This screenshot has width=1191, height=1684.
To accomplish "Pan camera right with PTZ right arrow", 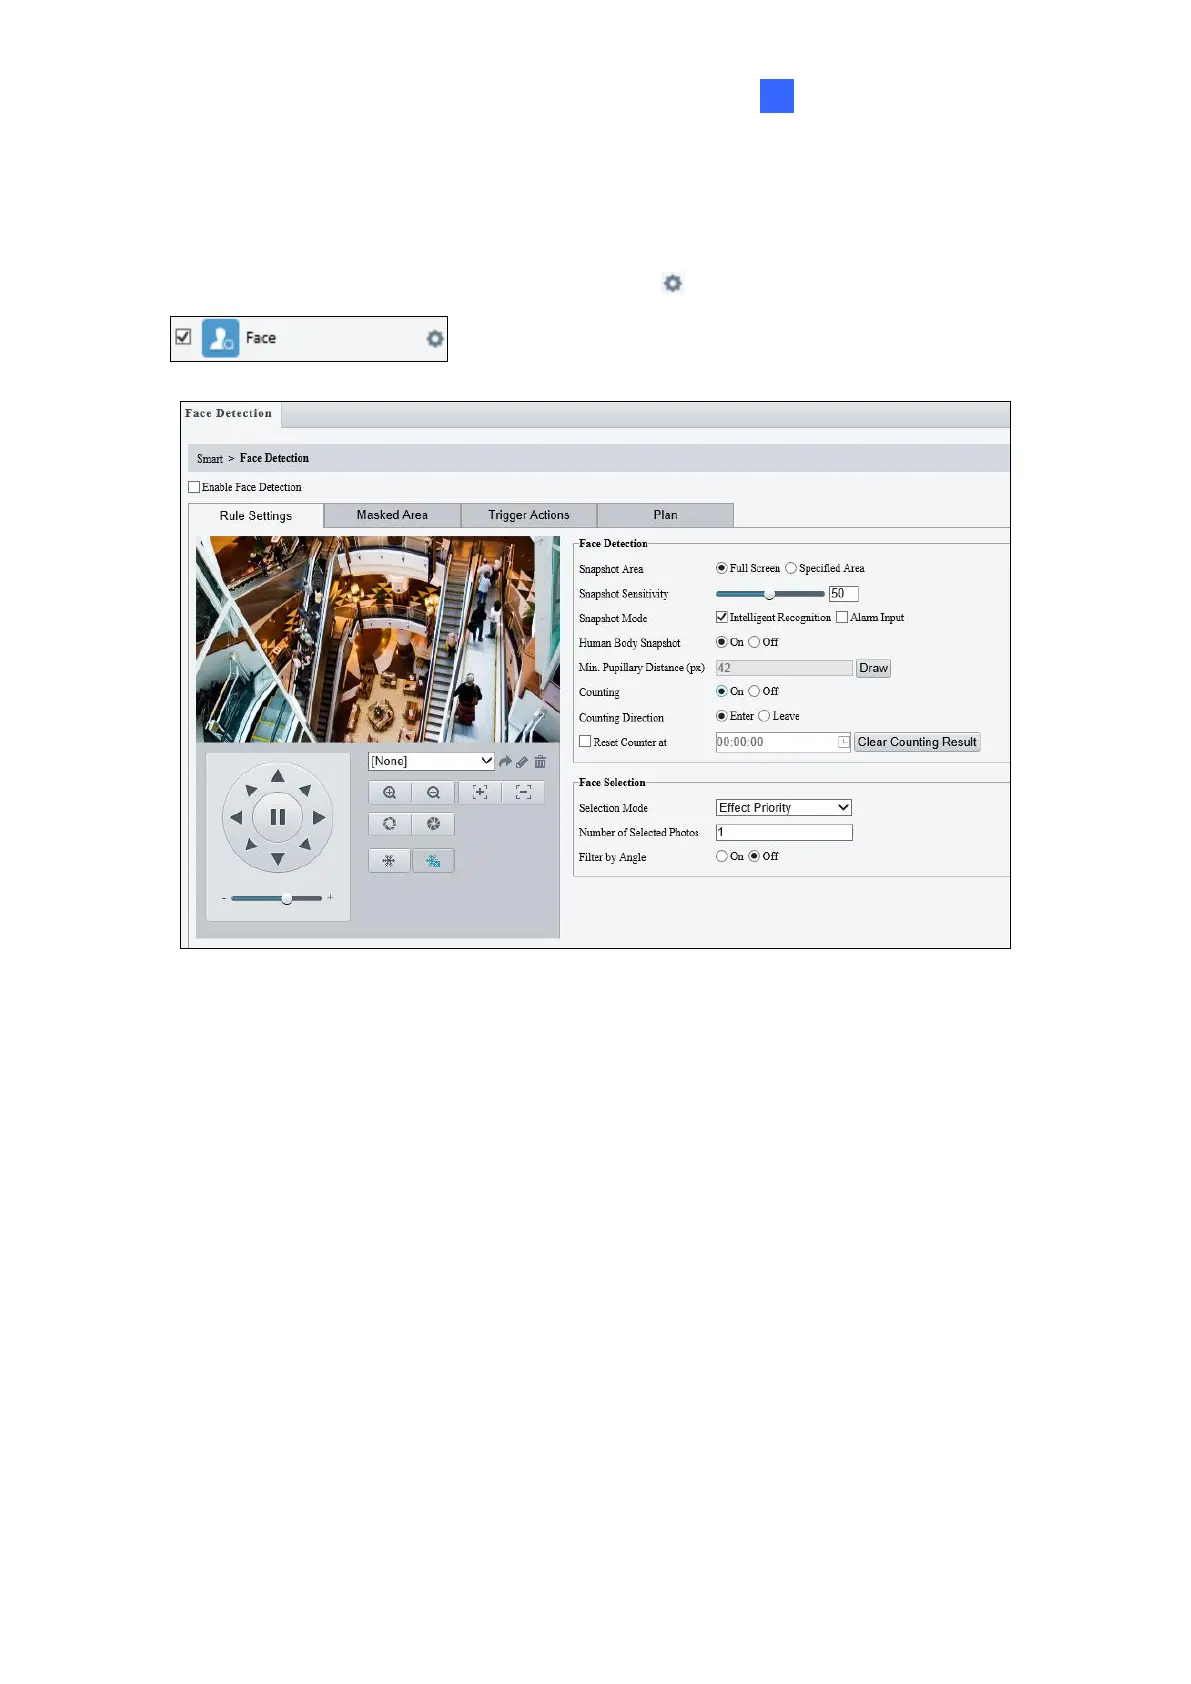I will (319, 817).
